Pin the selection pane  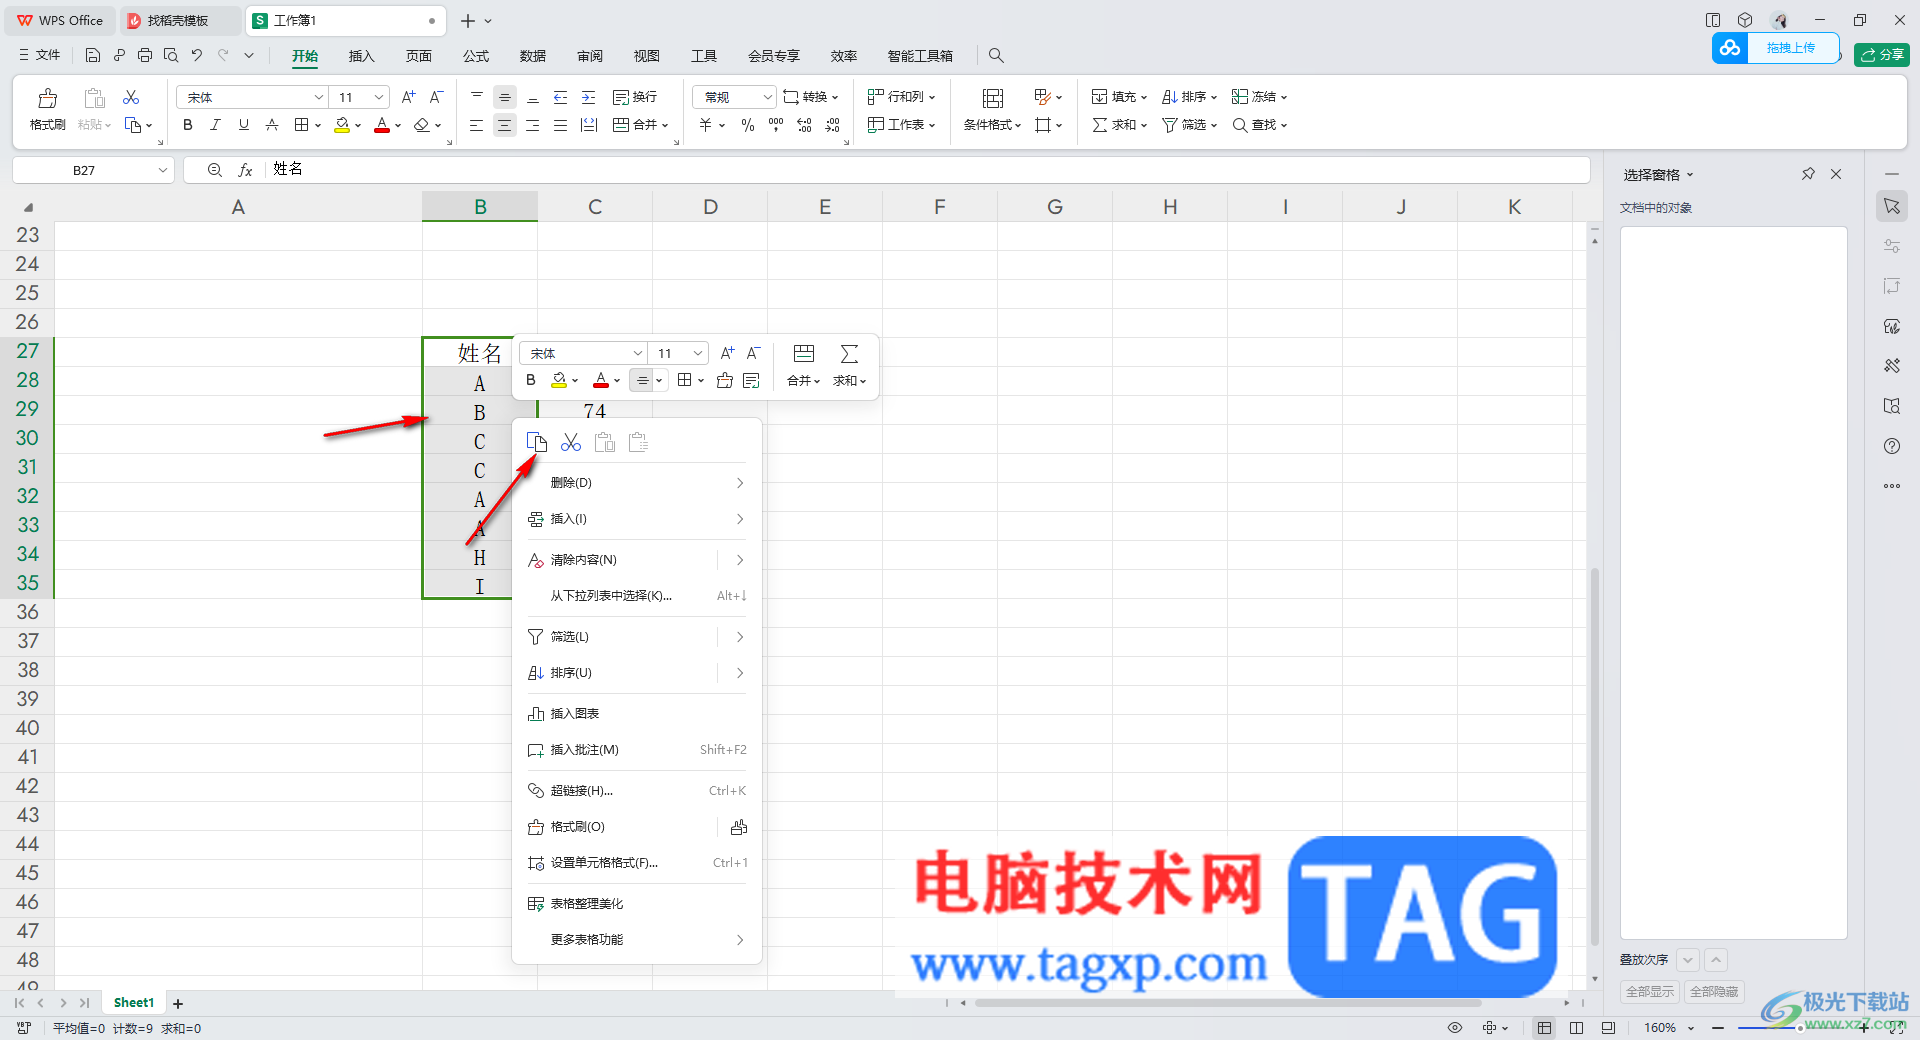pos(1808,174)
